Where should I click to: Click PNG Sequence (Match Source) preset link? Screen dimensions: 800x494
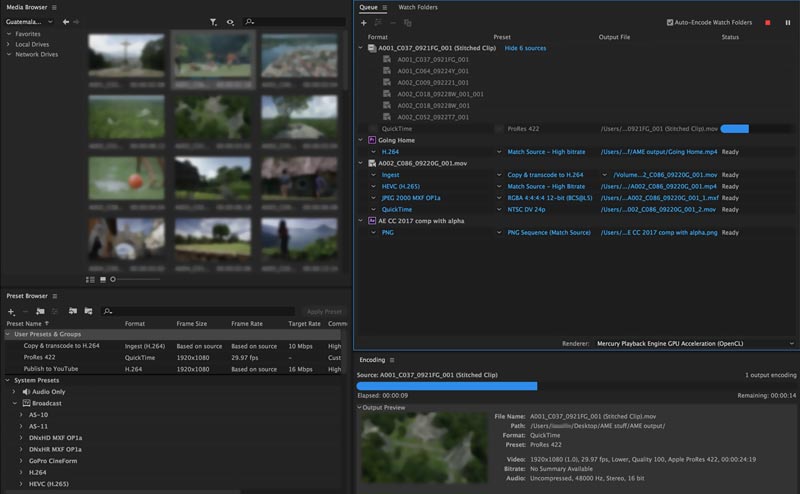point(548,233)
